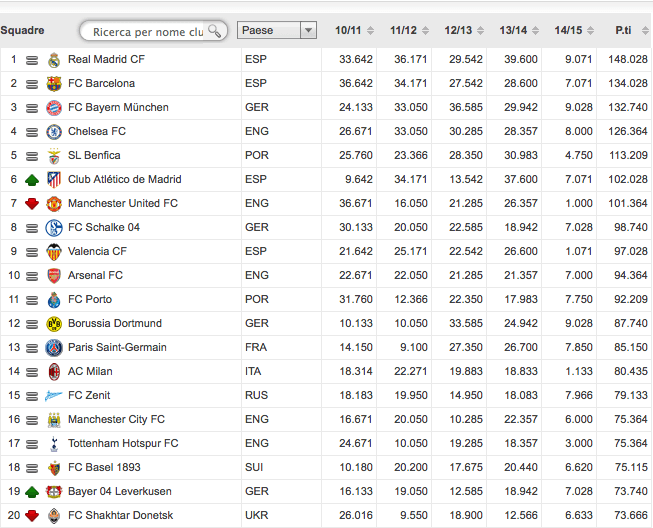Click the Chelsea FC club crest

point(54,132)
